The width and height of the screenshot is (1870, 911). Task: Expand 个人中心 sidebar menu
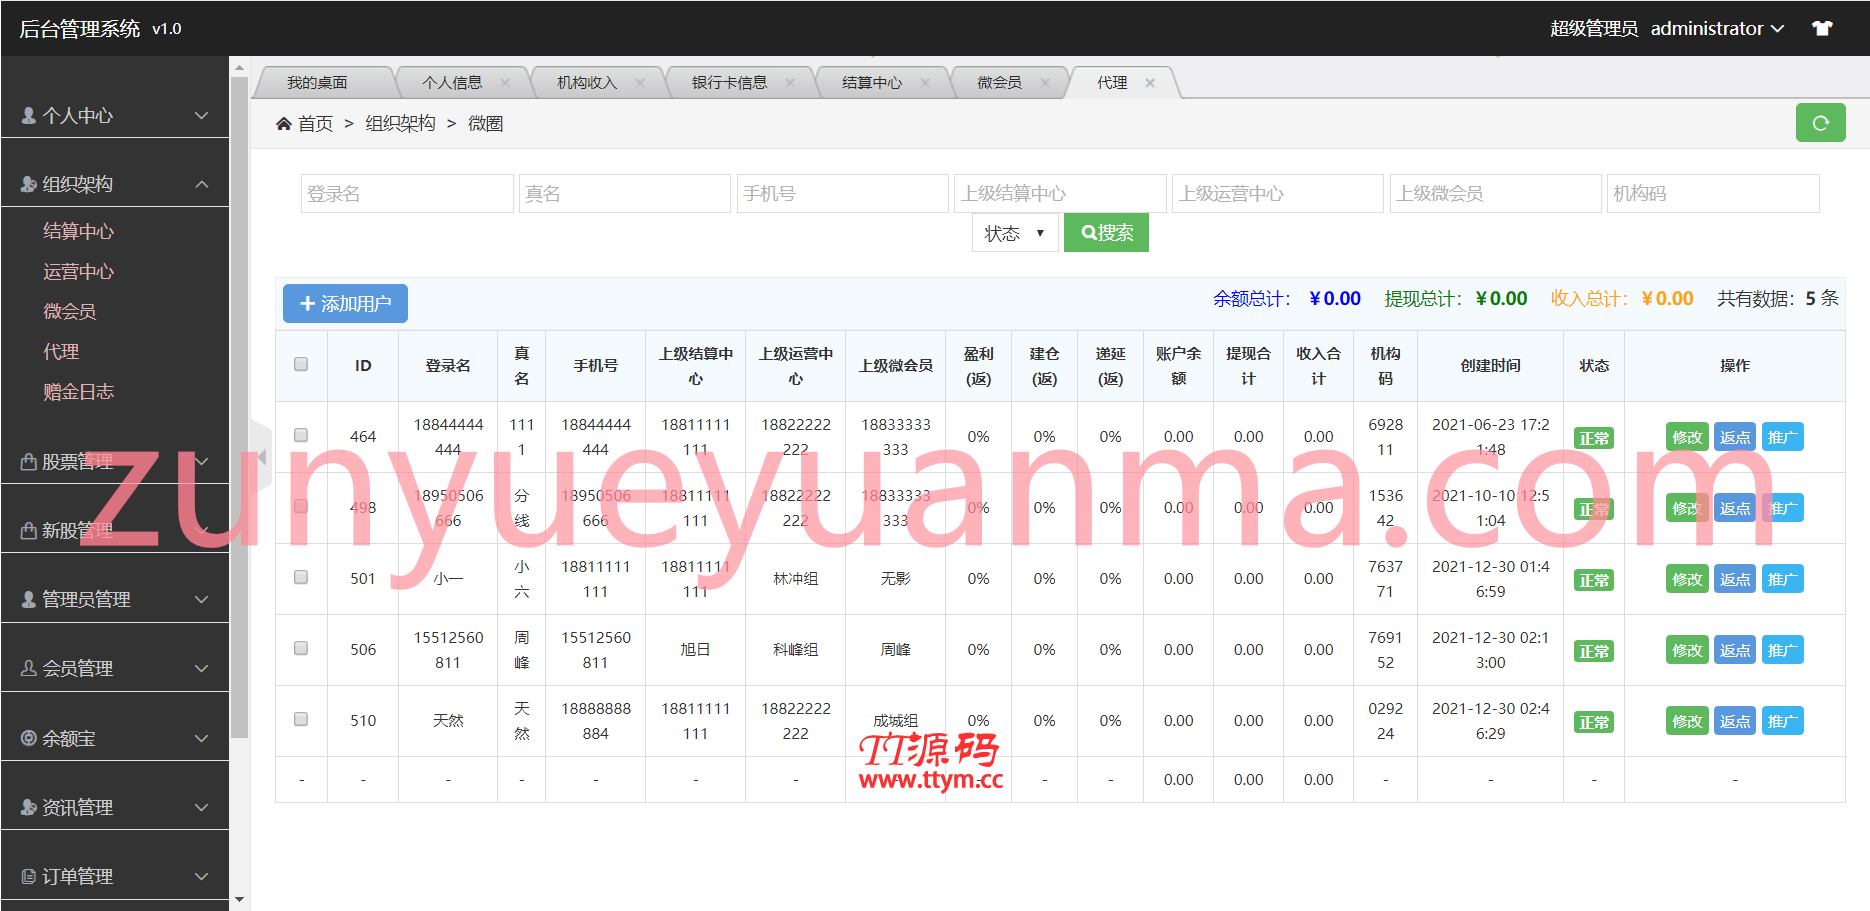(115, 116)
